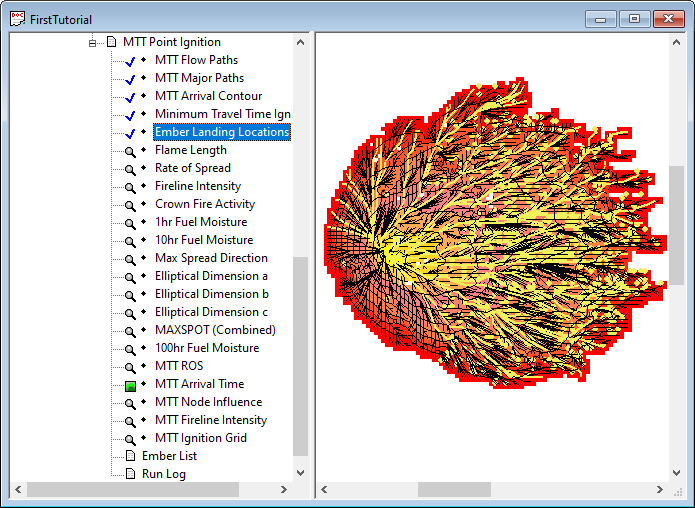This screenshot has width=695, height=508.
Task: Click the Run Log document icon
Action: point(130,474)
